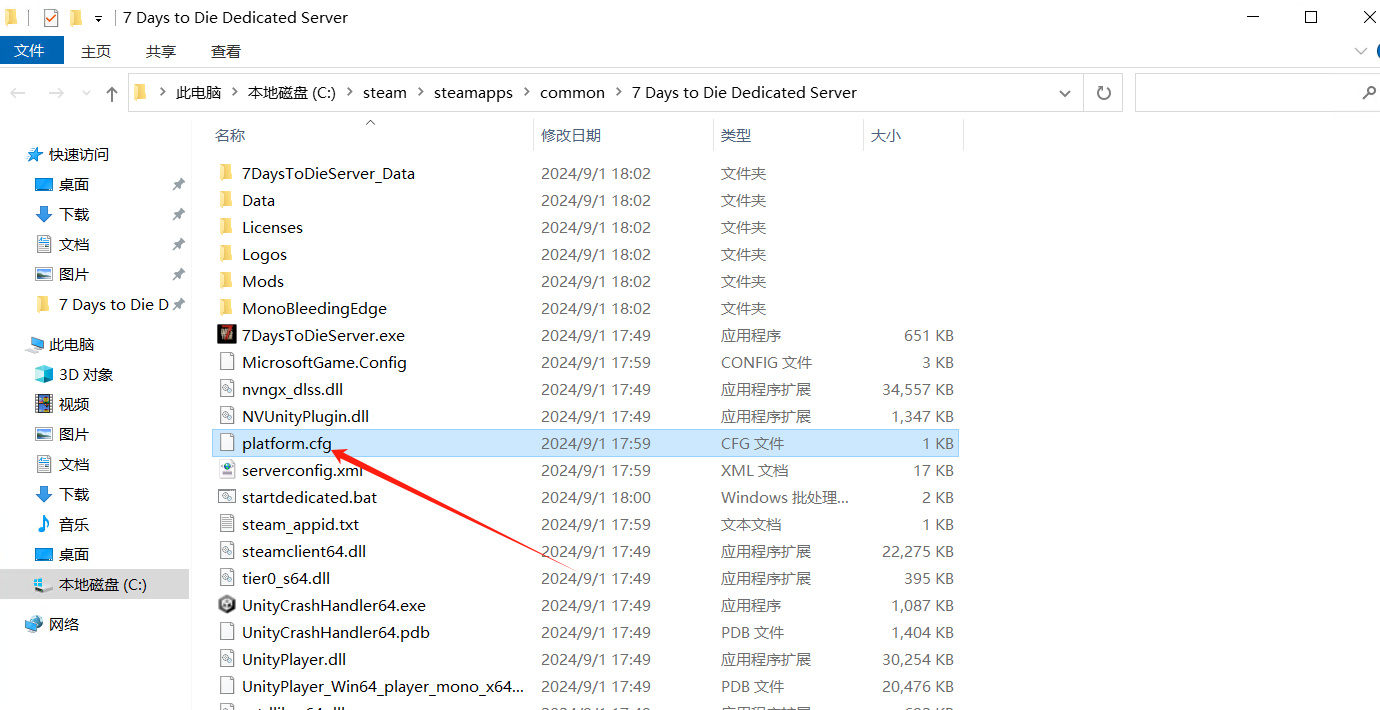Select the Mods folder icon

coord(226,281)
